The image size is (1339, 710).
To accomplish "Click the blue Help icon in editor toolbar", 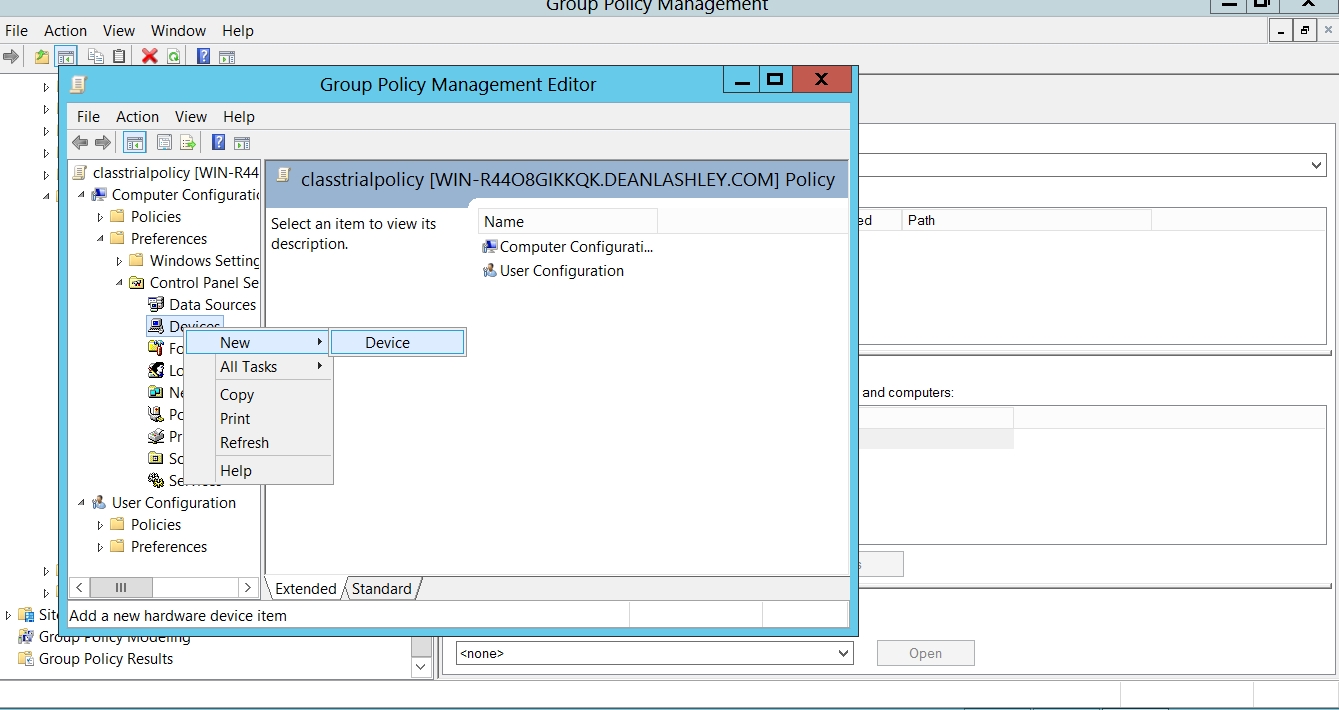I will [x=218, y=143].
